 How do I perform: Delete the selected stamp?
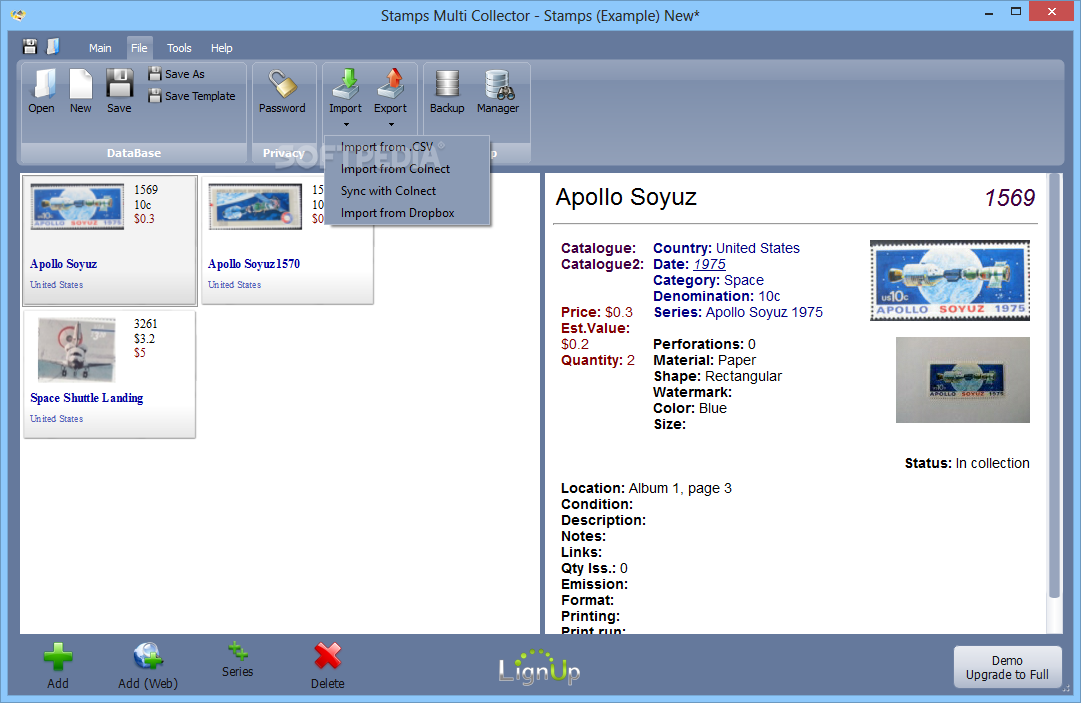coord(327,665)
